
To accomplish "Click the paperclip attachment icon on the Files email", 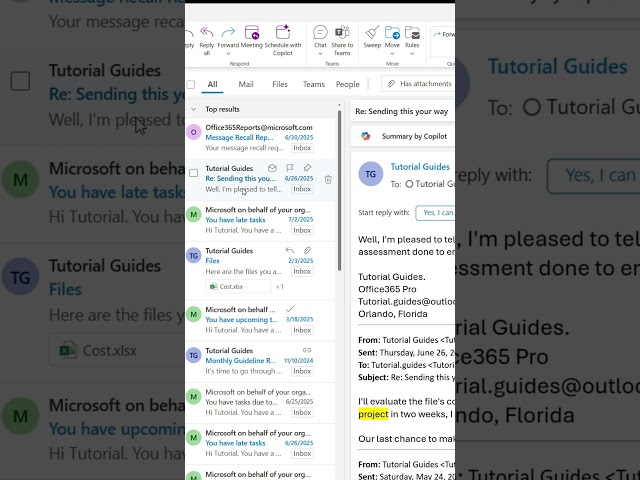I will [307, 250].
